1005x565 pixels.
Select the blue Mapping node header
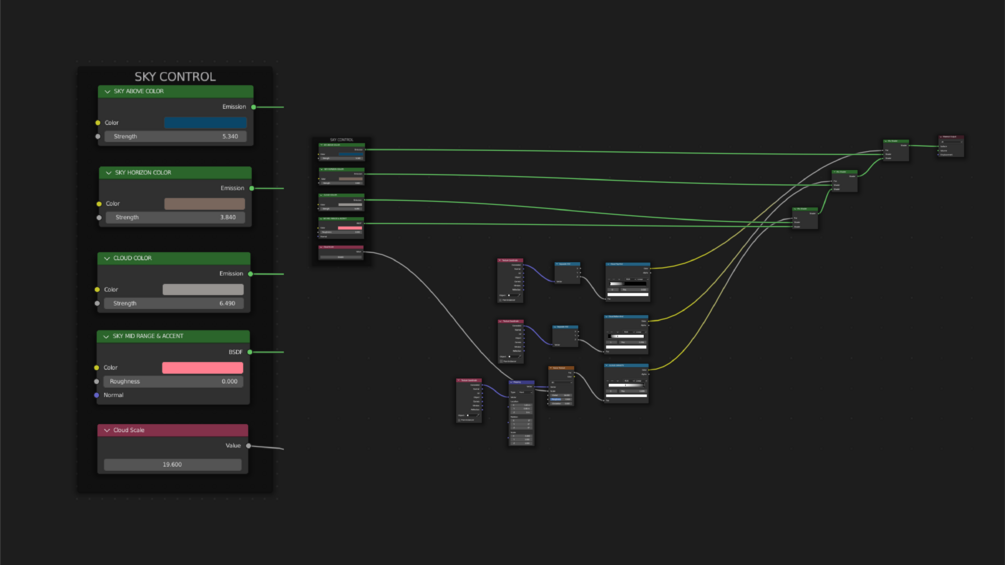522,382
